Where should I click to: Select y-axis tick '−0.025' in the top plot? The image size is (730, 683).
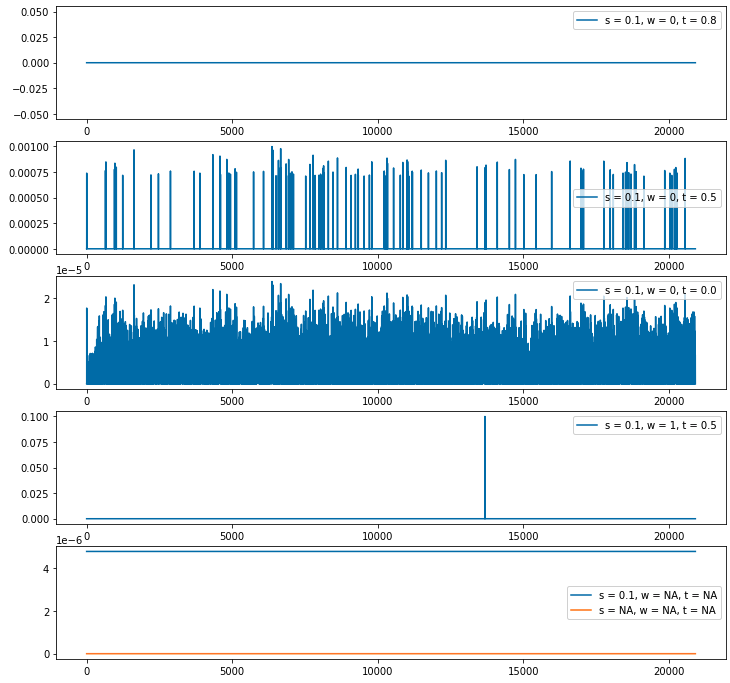(x=31, y=89)
